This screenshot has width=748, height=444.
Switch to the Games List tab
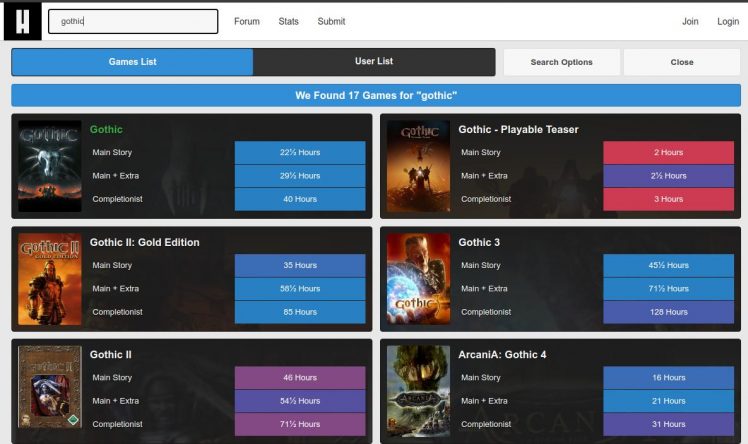pos(132,62)
